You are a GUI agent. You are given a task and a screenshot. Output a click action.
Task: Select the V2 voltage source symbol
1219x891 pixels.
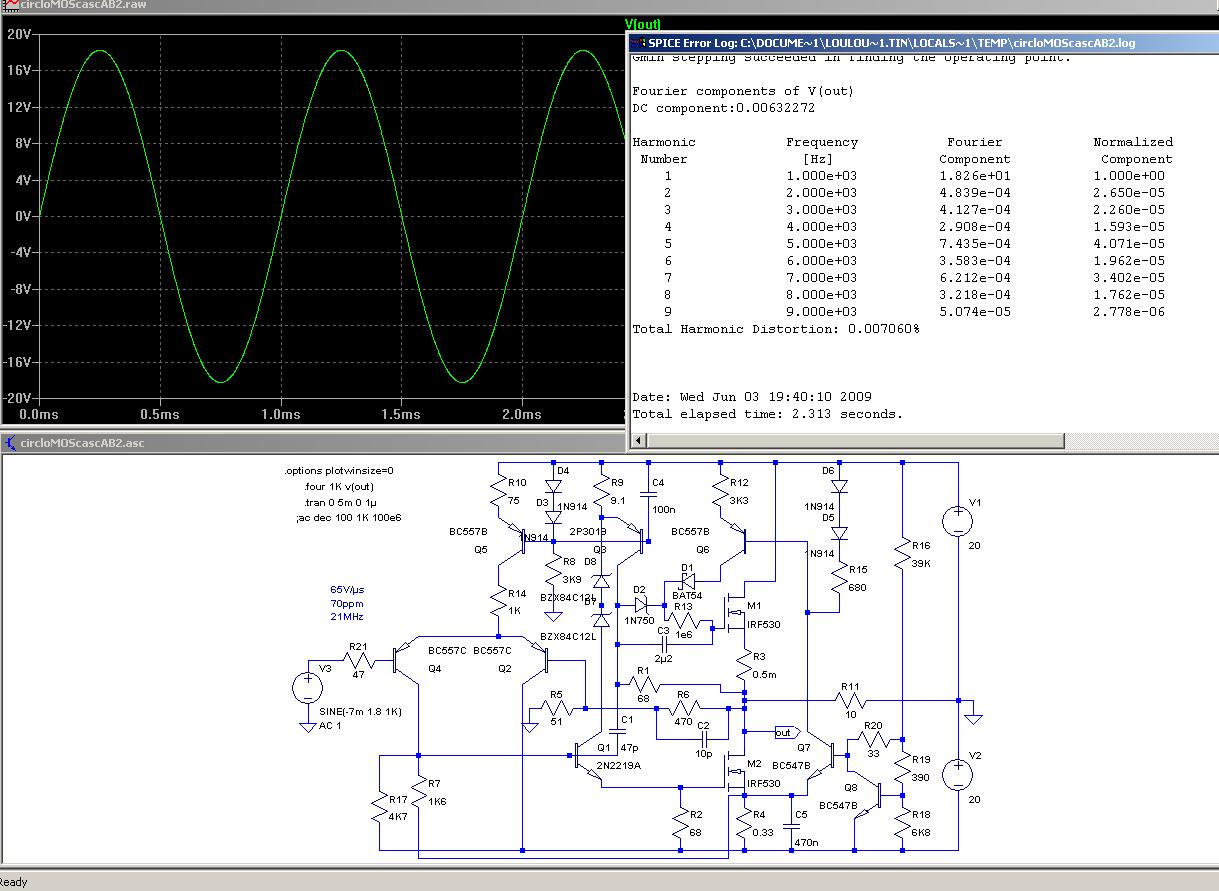point(957,773)
